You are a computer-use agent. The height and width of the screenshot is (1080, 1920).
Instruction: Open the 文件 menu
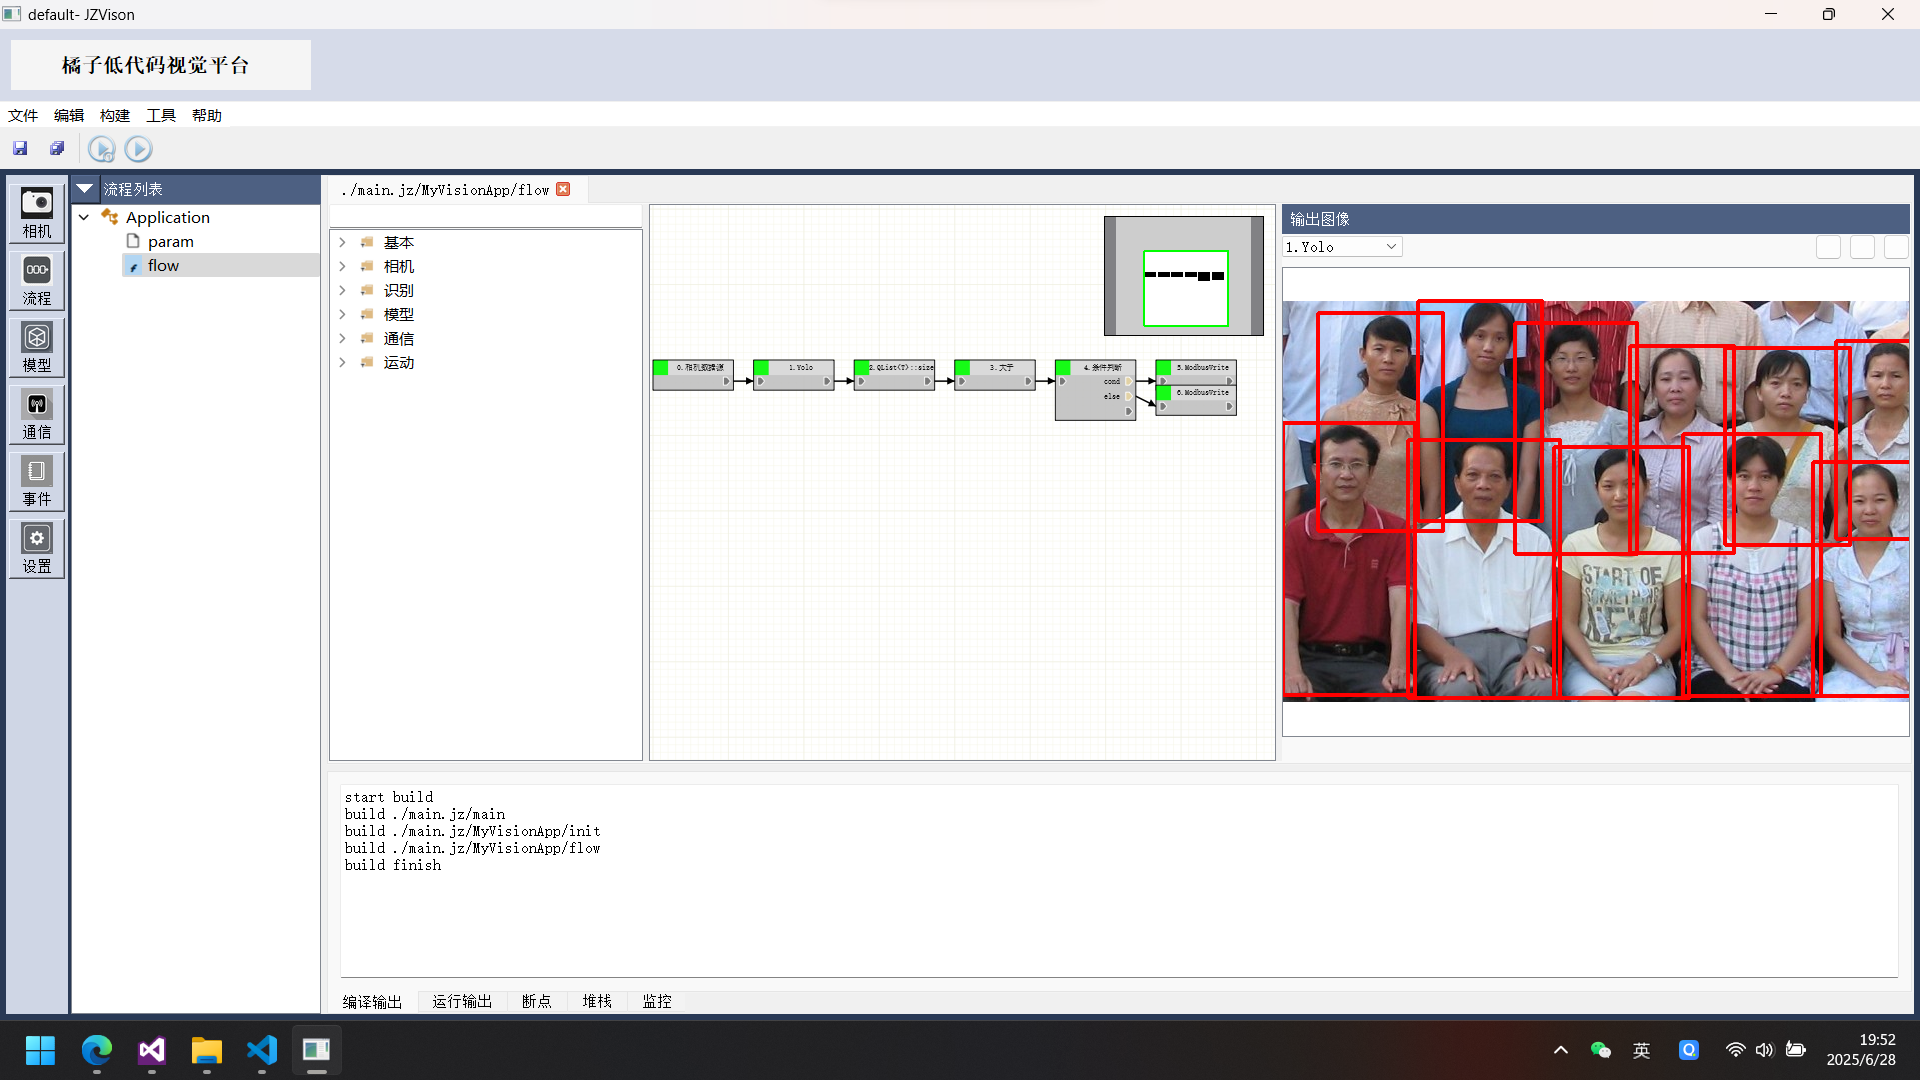pyautogui.click(x=23, y=115)
